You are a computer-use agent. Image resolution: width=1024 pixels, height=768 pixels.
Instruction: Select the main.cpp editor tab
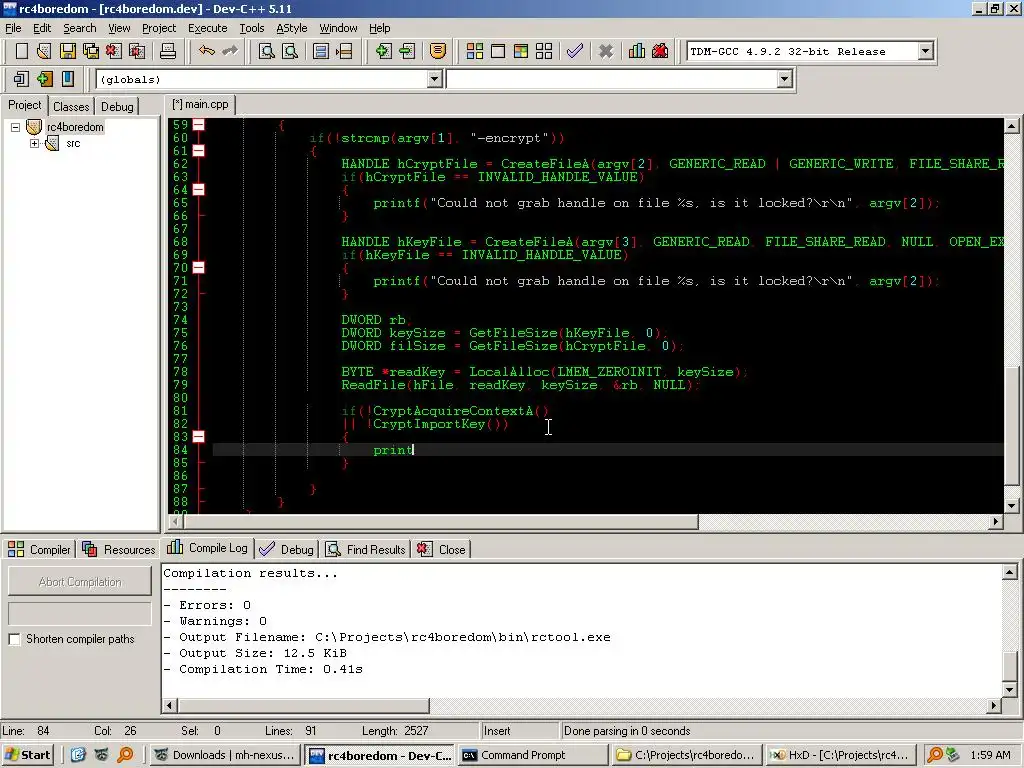point(200,104)
